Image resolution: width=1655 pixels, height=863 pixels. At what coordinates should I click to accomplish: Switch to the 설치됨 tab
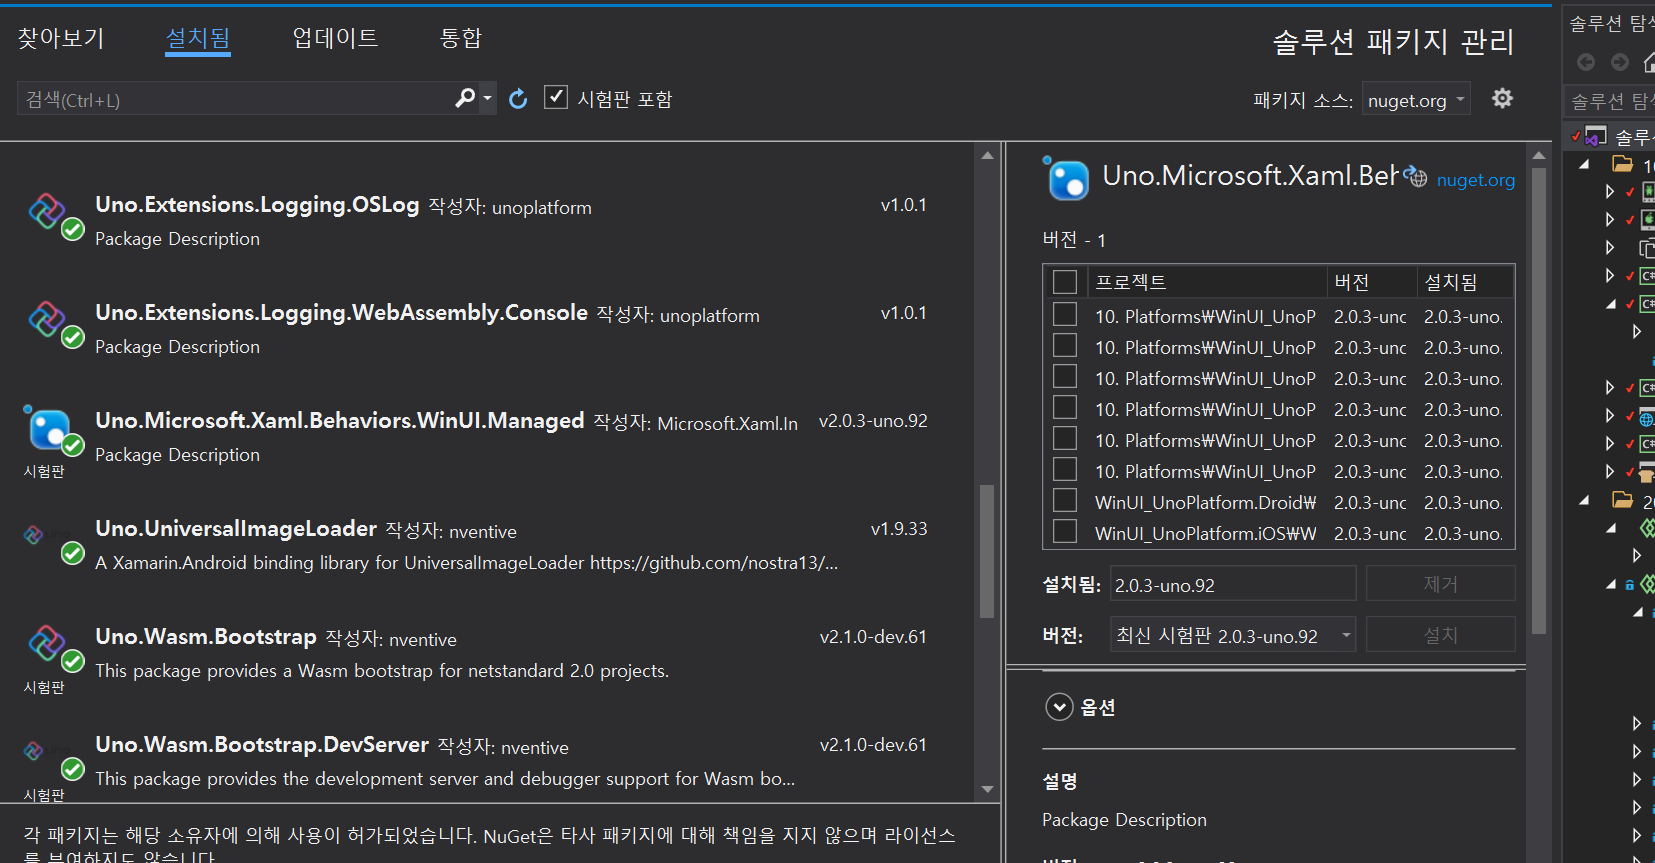(198, 38)
